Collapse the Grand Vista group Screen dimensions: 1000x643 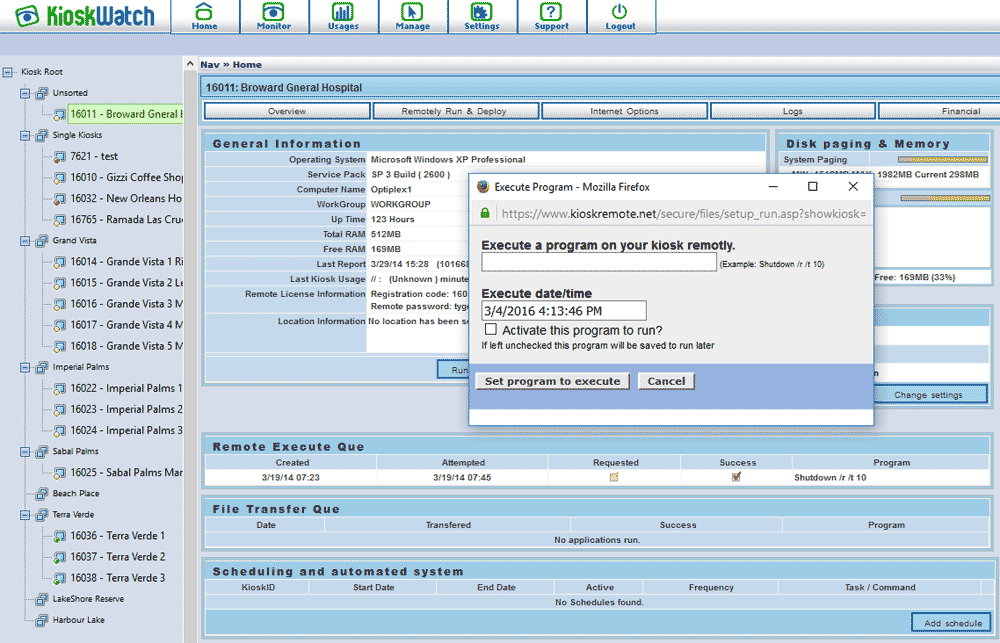pos(25,240)
